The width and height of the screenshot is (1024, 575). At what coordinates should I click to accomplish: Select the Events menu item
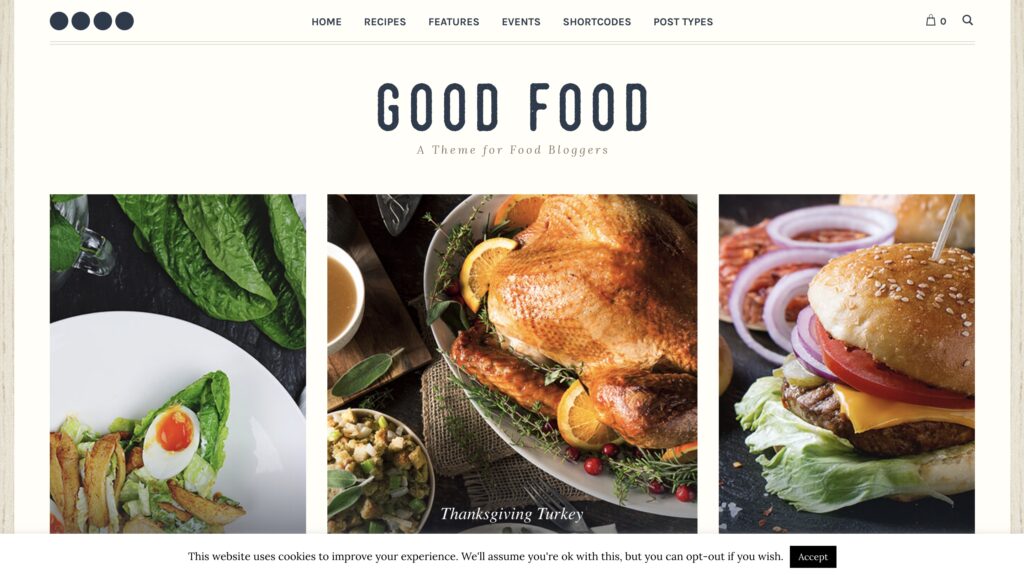[521, 22]
